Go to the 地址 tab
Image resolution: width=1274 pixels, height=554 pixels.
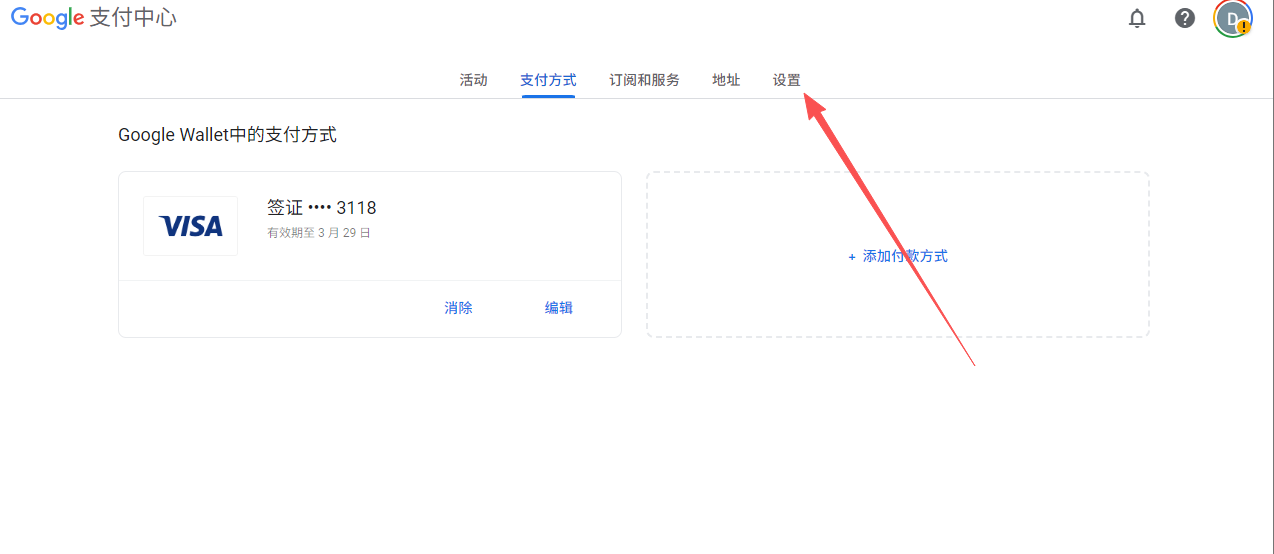tap(726, 80)
